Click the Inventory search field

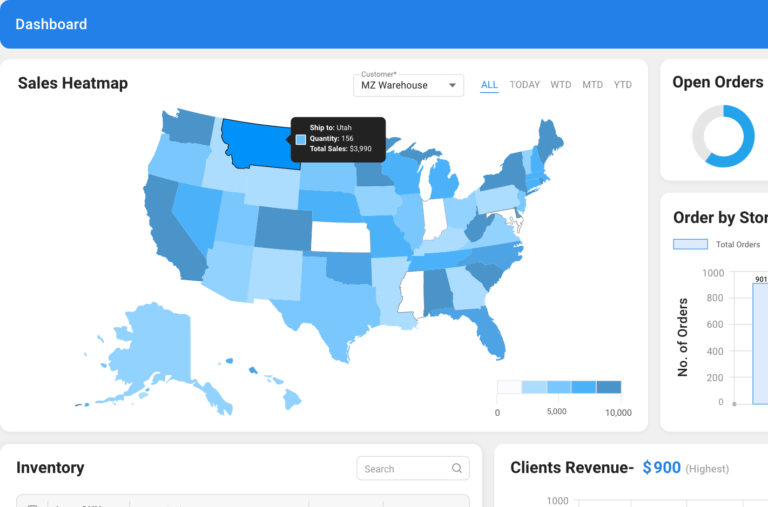tap(412, 468)
